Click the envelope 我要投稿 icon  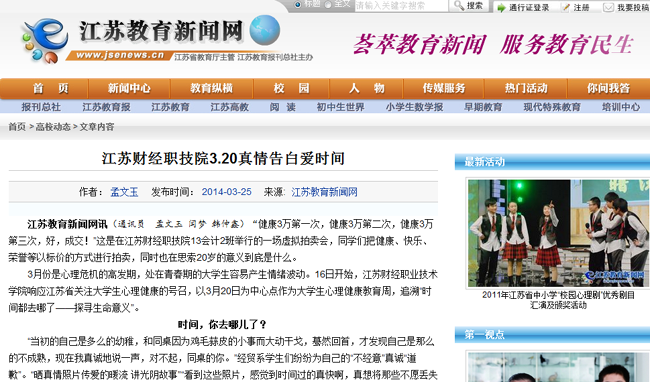(608, 7)
